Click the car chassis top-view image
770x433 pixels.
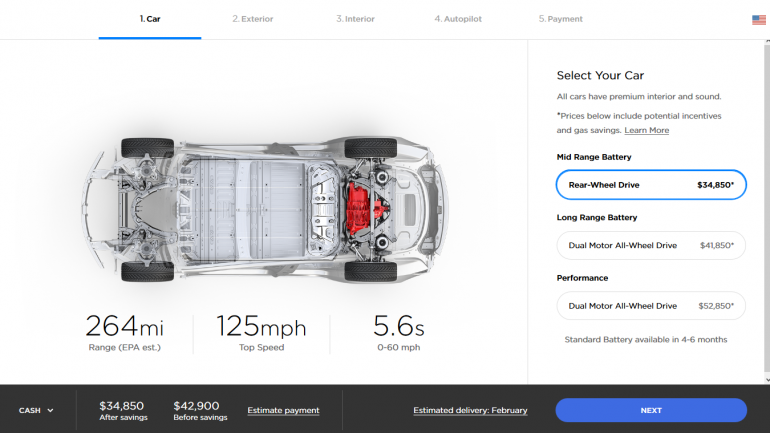(x=260, y=210)
